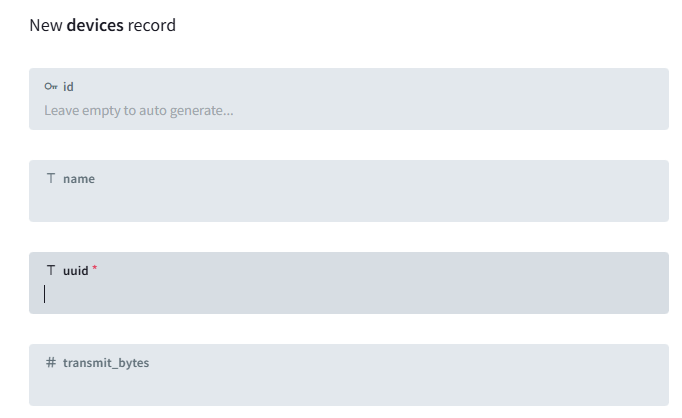The height and width of the screenshot is (418, 682).
Task: Click the "id" field label
Action: 68,87
